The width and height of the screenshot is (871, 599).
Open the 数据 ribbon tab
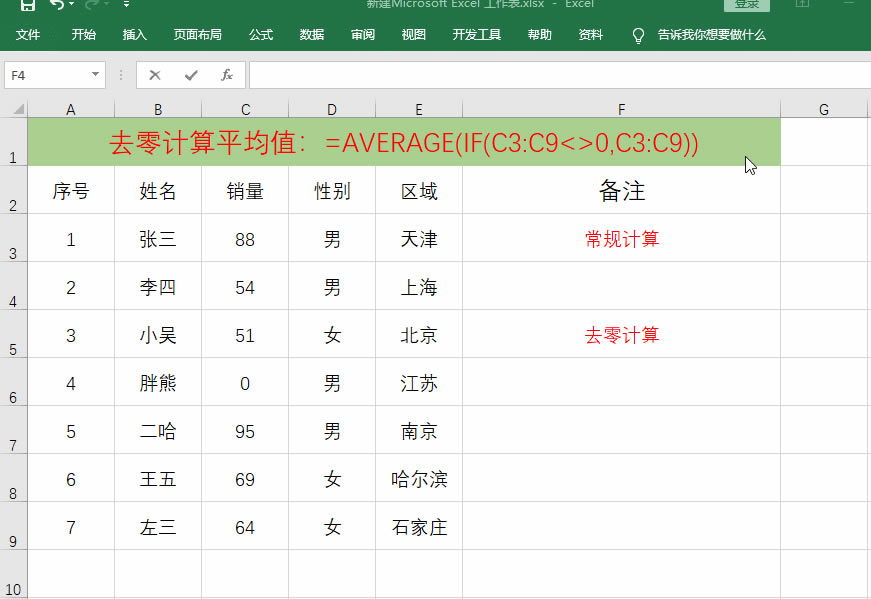point(312,34)
